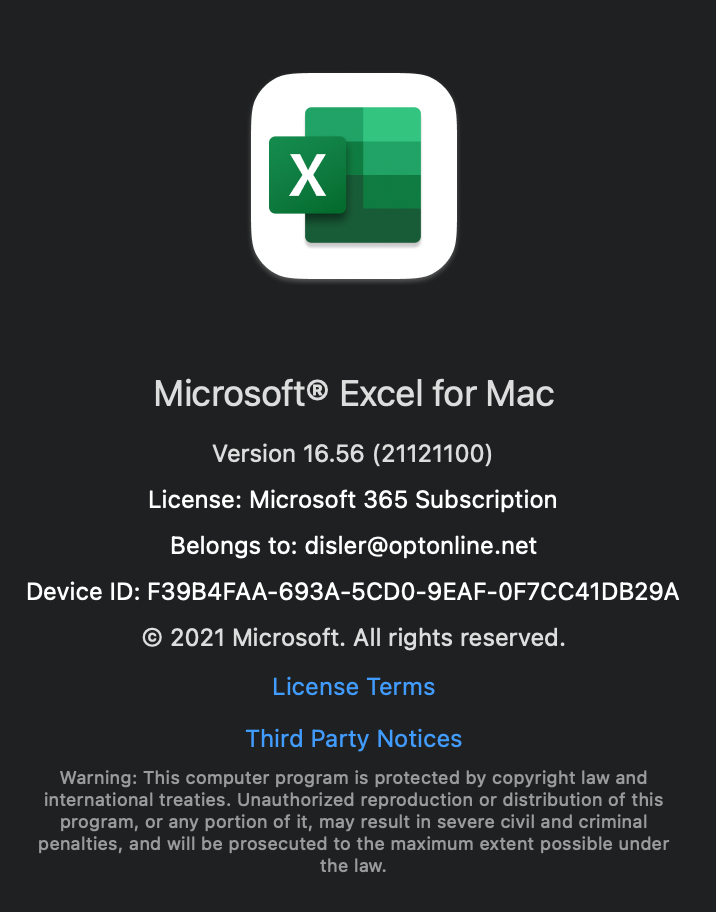Click the 2021 Microsoft copyright text

[258, 638]
